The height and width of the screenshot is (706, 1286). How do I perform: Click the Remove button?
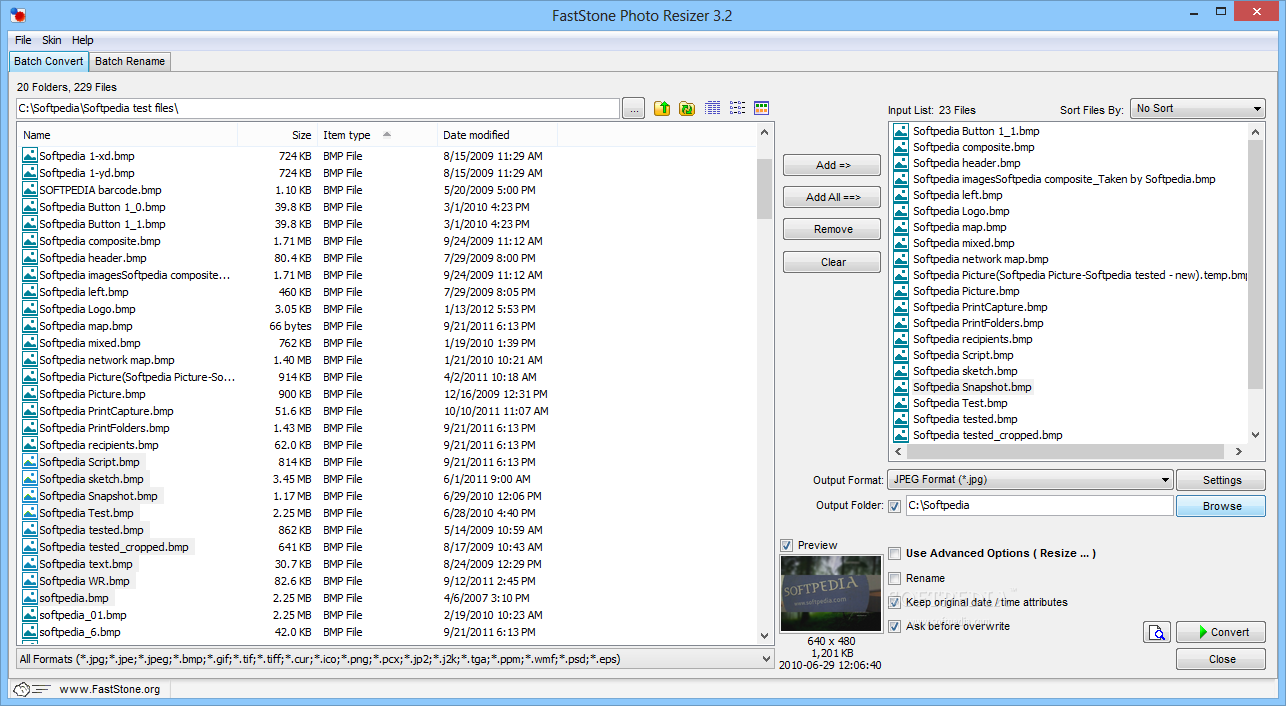pos(832,229)
